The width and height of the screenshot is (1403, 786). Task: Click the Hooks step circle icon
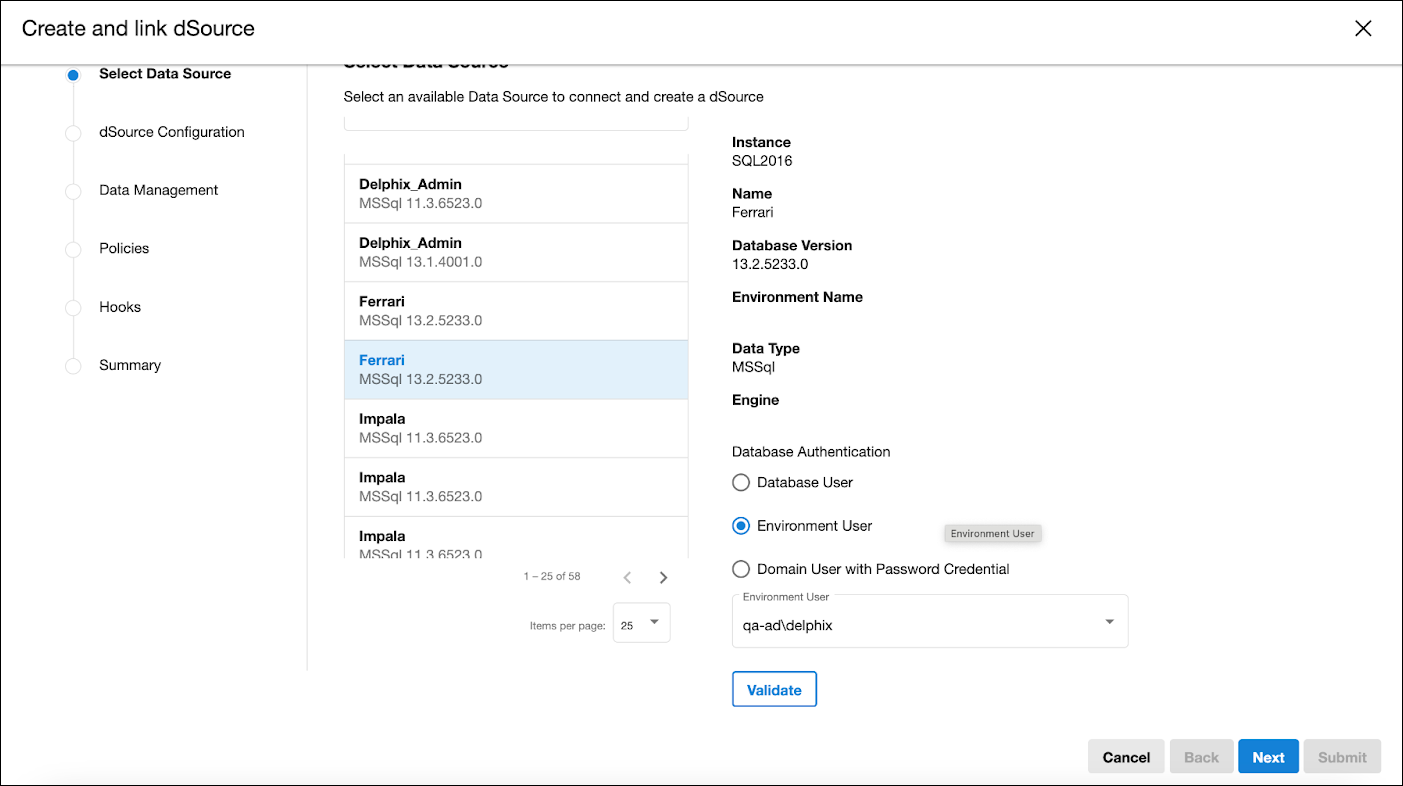(x=72, y=308)
